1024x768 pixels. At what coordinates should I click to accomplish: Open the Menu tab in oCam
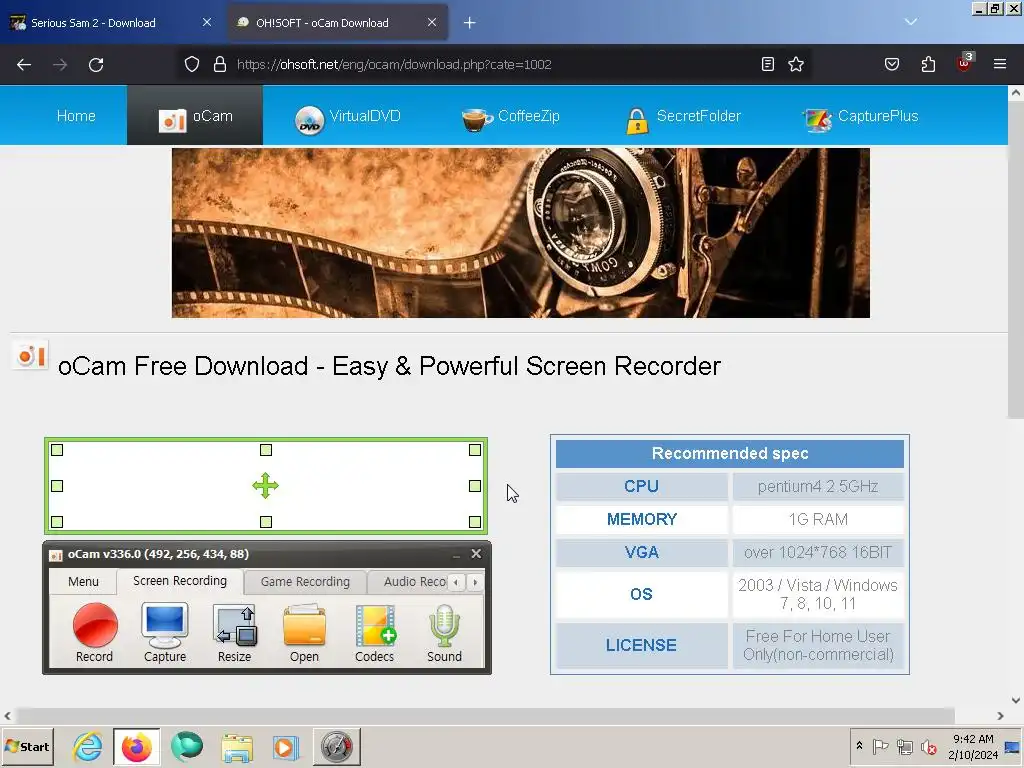(x=84, y=581)
